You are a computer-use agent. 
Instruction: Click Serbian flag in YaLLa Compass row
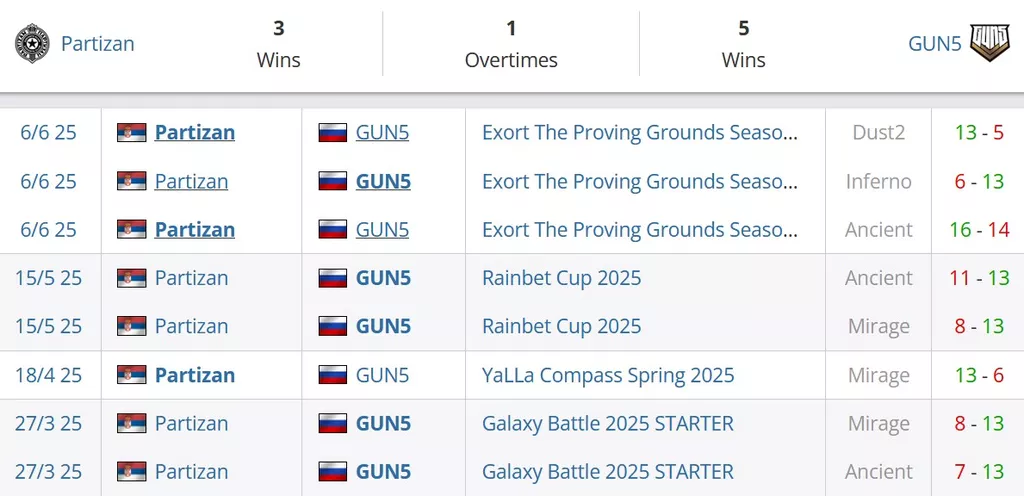pyautogui.click(x=131, y=375)
